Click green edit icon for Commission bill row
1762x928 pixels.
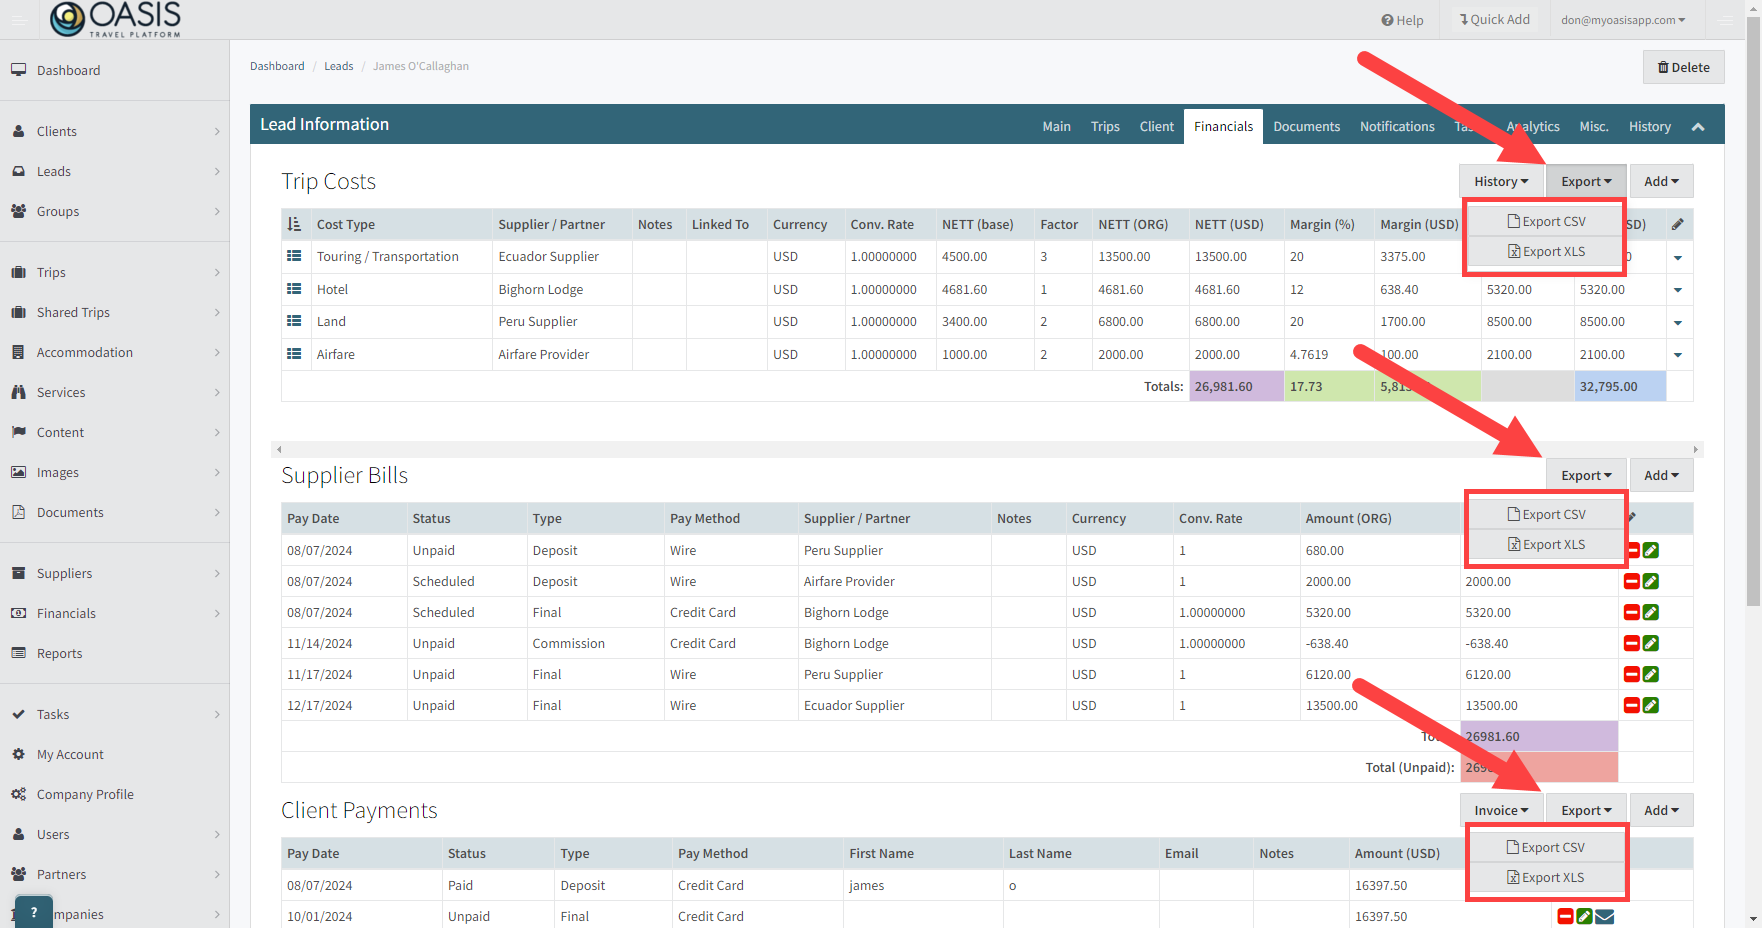click(1651, 643)
